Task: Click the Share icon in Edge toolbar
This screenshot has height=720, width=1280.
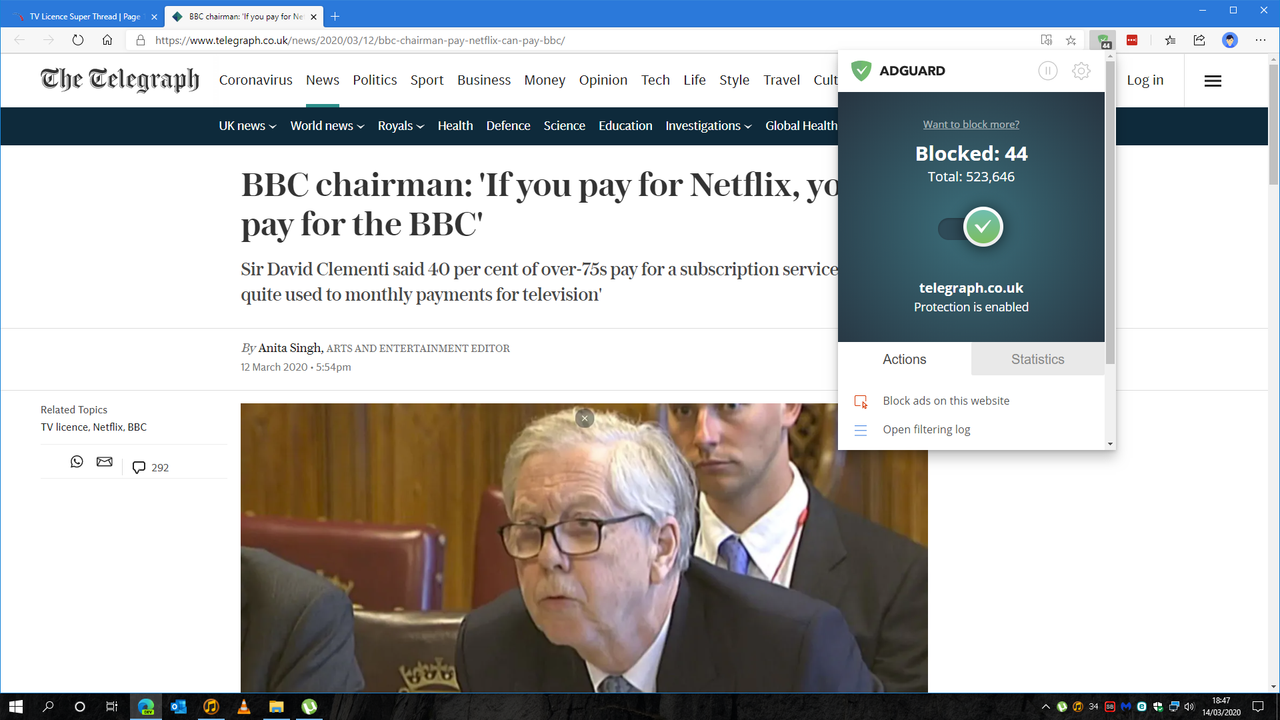Action: [x=1199, y=41]
